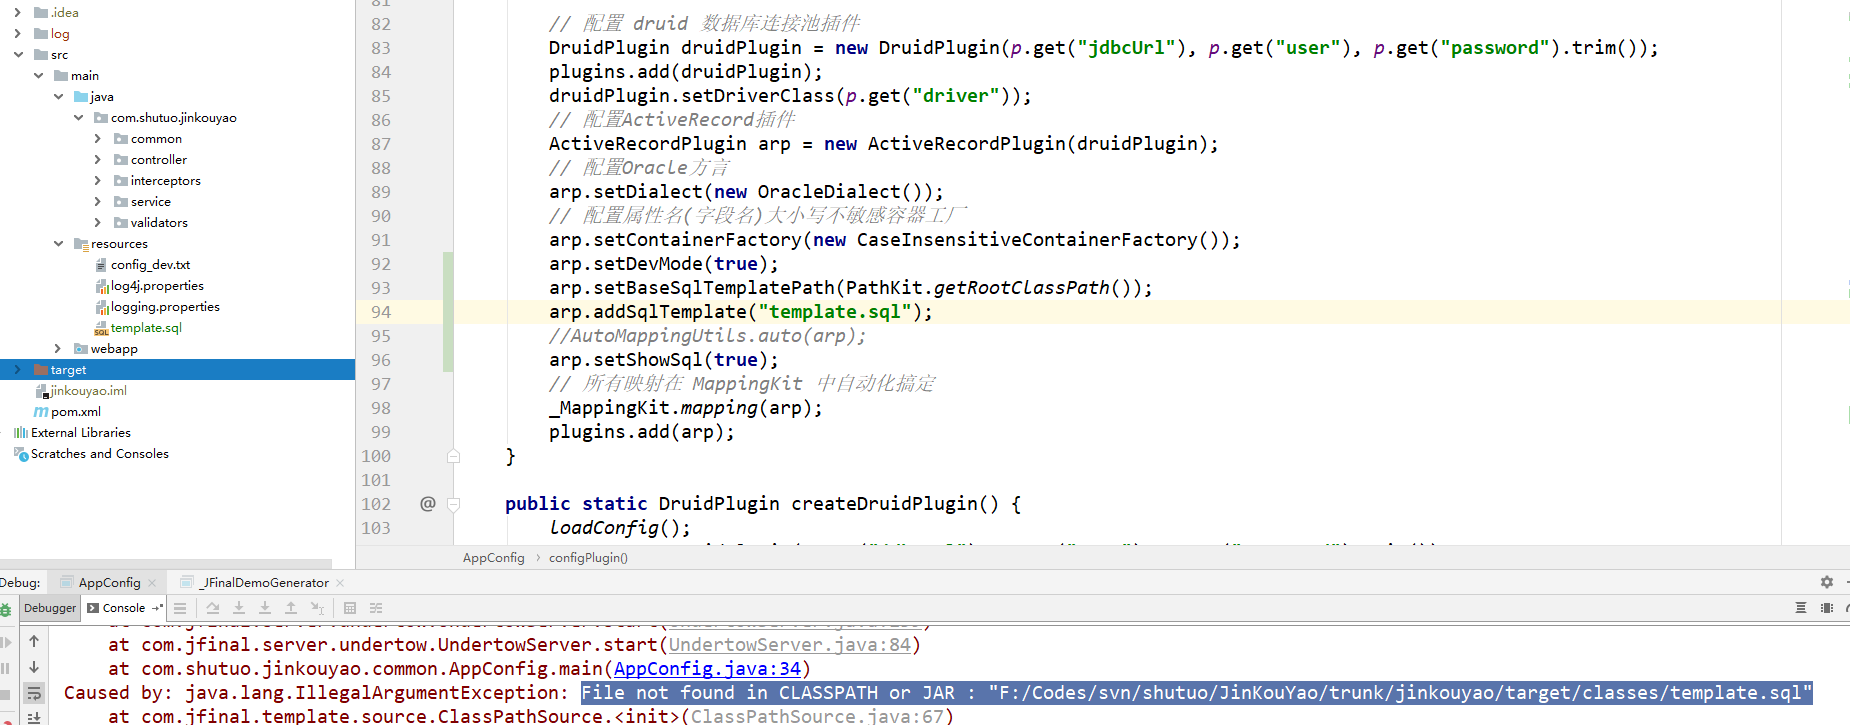Click the console Up the Stack Trace arrow
The height and width of the screenshot is (725, 1850).
tap(34, 641)
